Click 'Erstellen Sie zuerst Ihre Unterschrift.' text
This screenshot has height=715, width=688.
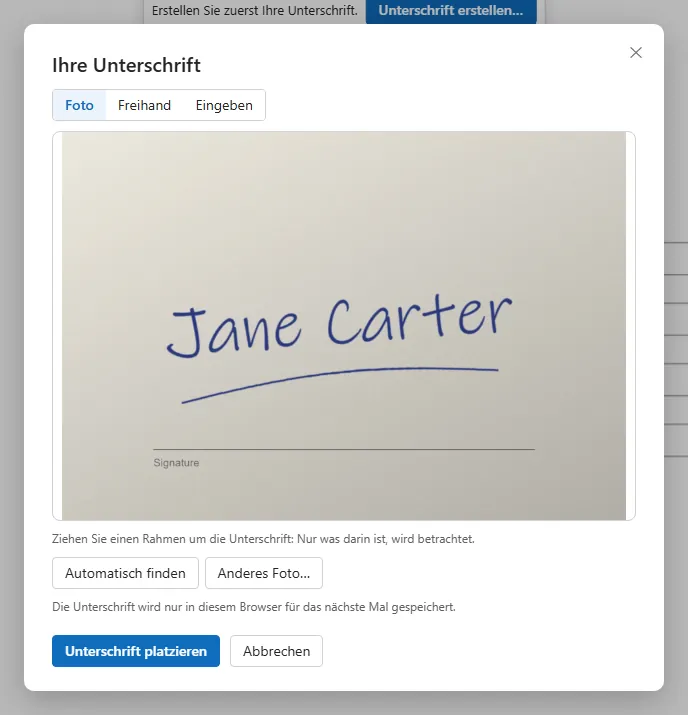[x=255, y=10]
